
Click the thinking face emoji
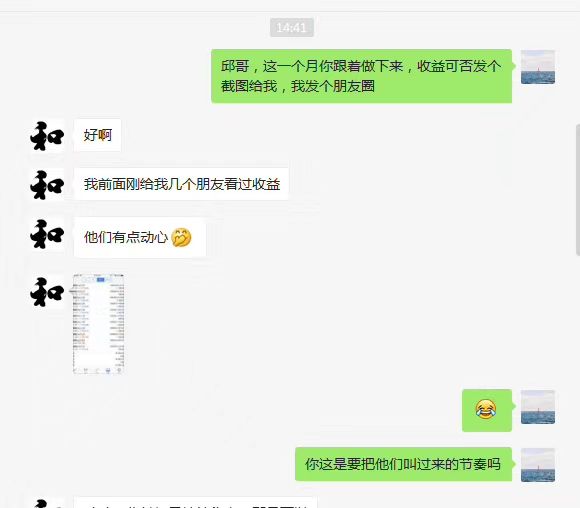point(181,238)
